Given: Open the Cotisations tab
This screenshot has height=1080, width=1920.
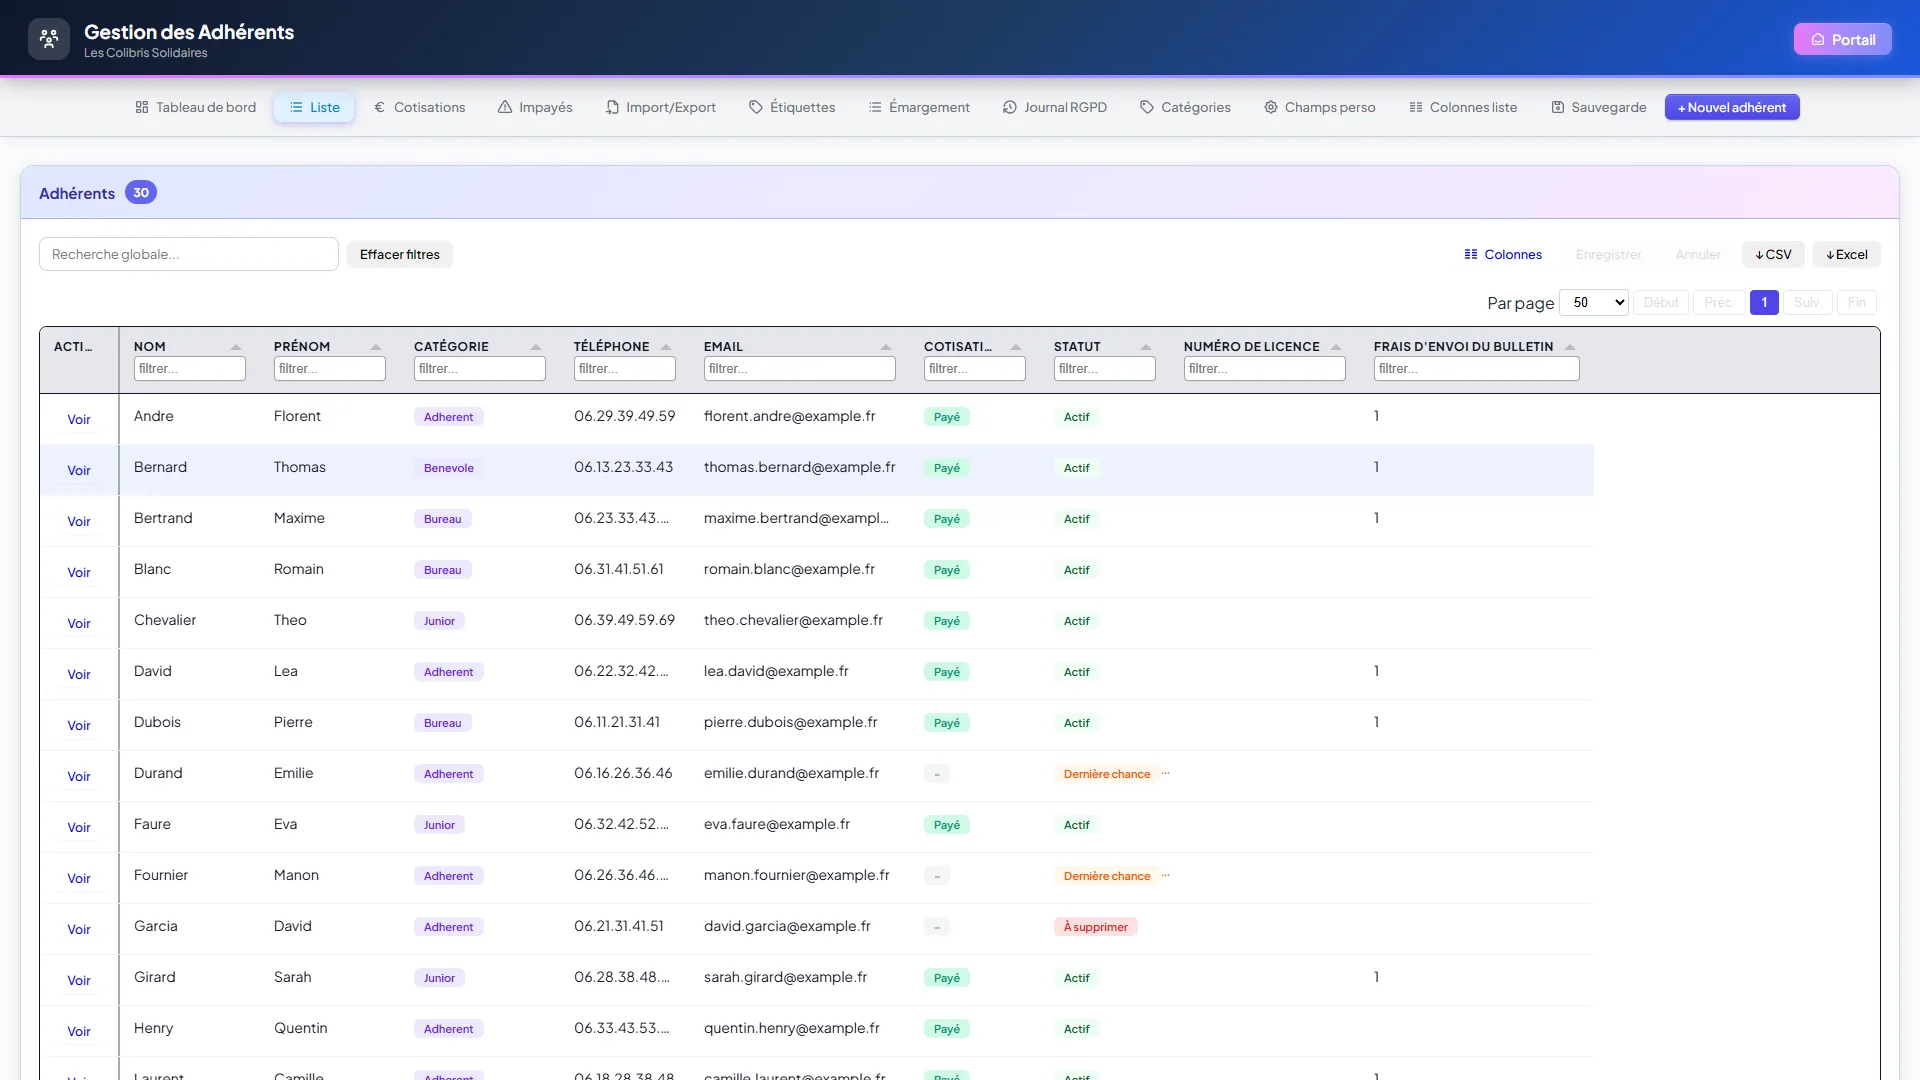Looking at the screenshot, I should coord(419,107).
